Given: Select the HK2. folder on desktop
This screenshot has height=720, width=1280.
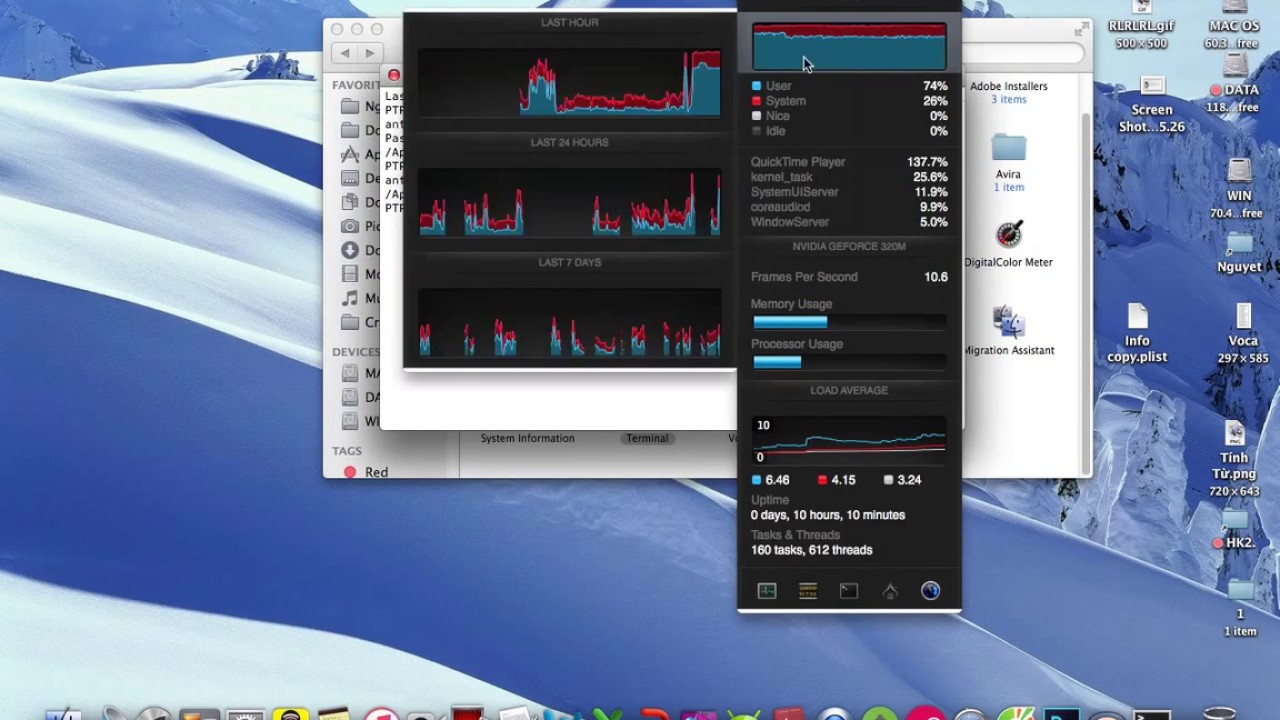Looking at the screenshot, I should pos(1236,530).
